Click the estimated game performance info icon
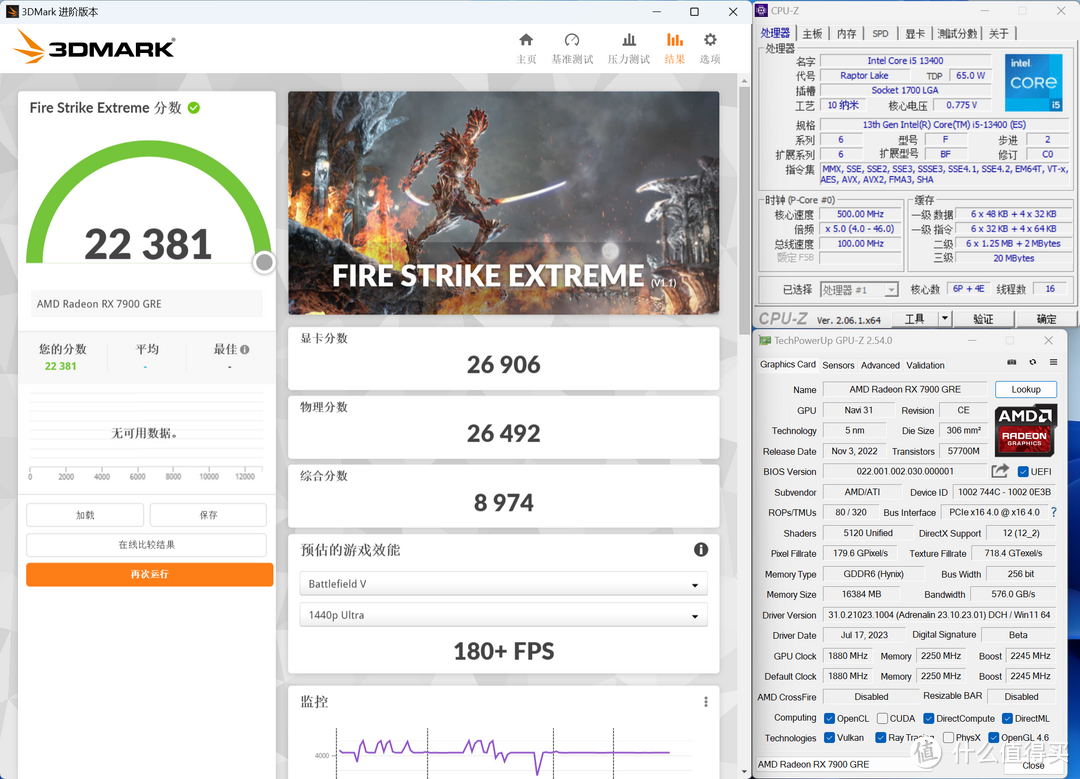Viewport: 1080px width, 779px height. [700, 550]
